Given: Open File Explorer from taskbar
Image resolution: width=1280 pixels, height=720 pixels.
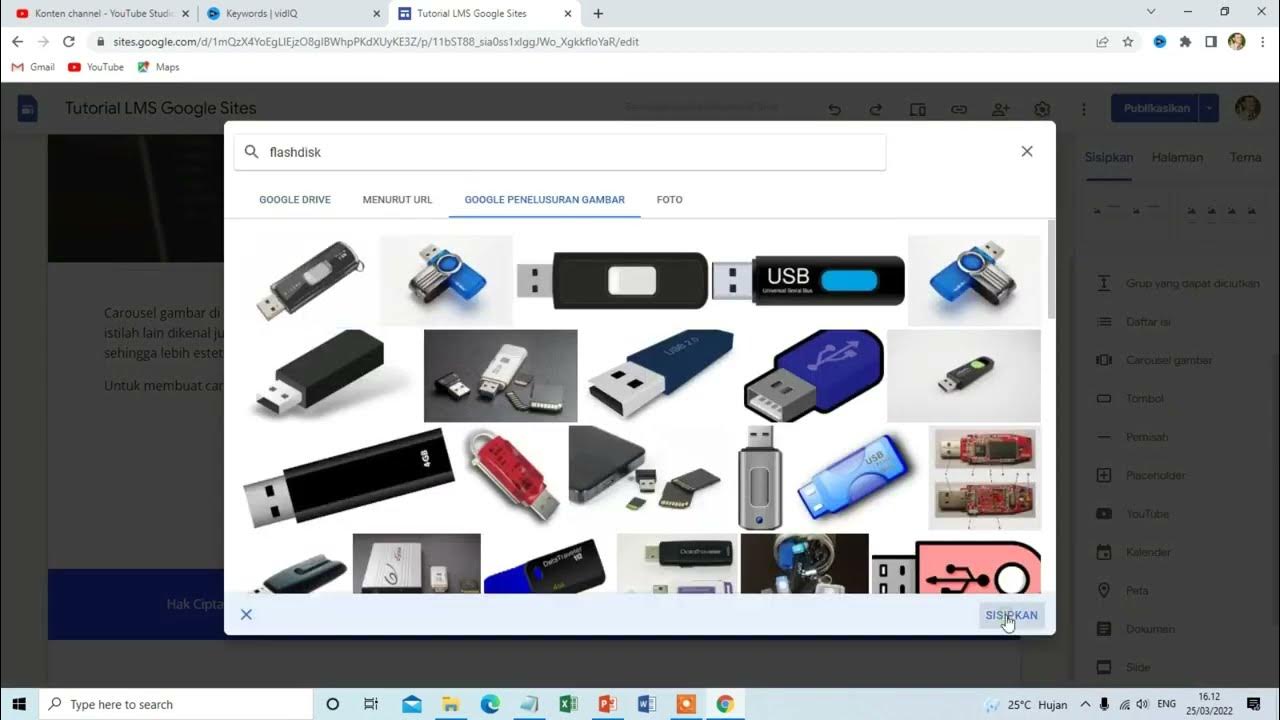Looking at the screenshot, I should 451,704.
